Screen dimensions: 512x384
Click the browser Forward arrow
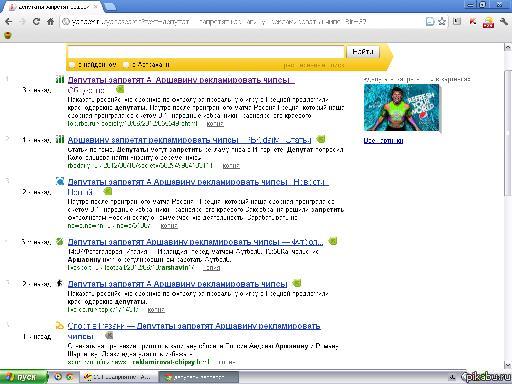click(x=22, y=22)
